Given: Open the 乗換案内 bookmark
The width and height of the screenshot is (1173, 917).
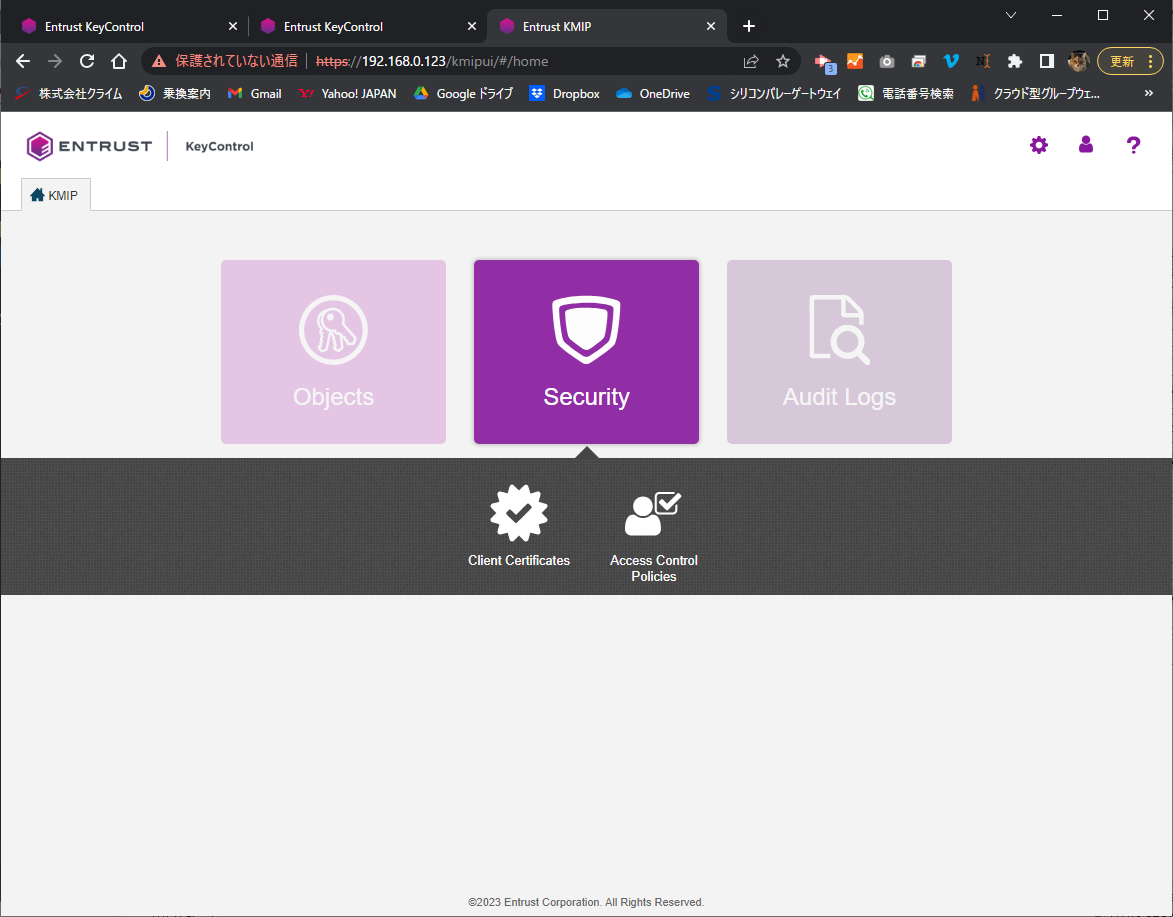Looking at the screenshot, I should (175, 93).
